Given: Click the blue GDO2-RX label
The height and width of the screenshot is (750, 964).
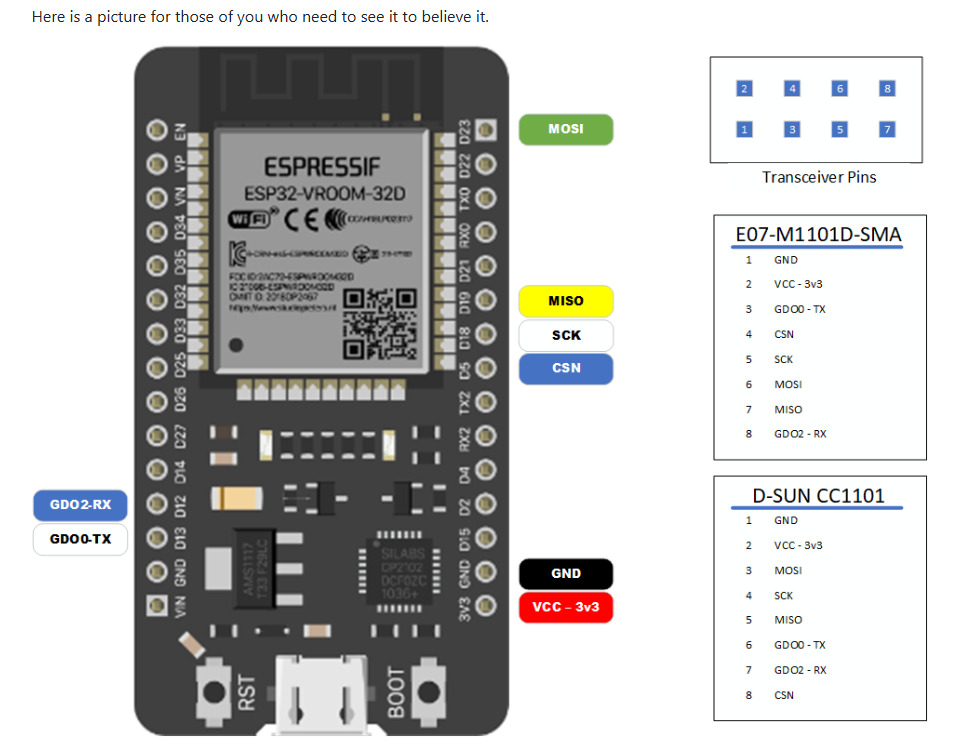Looking at the screenshot, I should coord(81,505).
